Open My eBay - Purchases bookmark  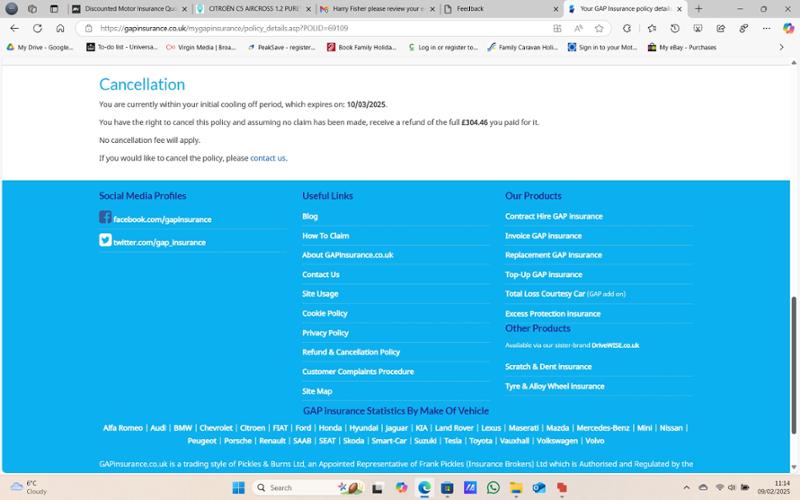(x=682, y=47)
